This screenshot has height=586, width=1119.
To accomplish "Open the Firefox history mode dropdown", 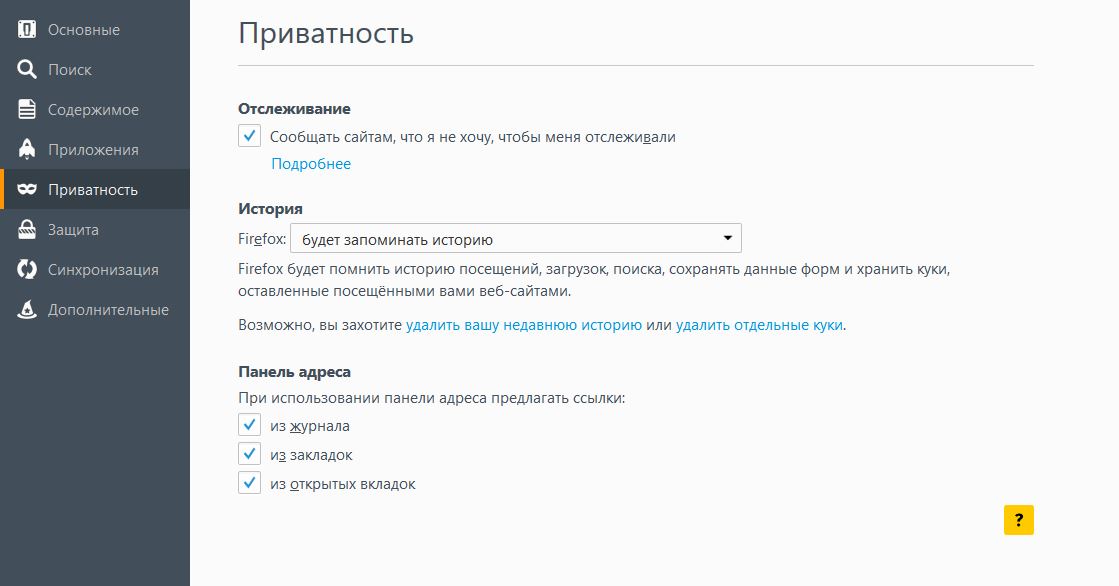I will coord(515,239).
